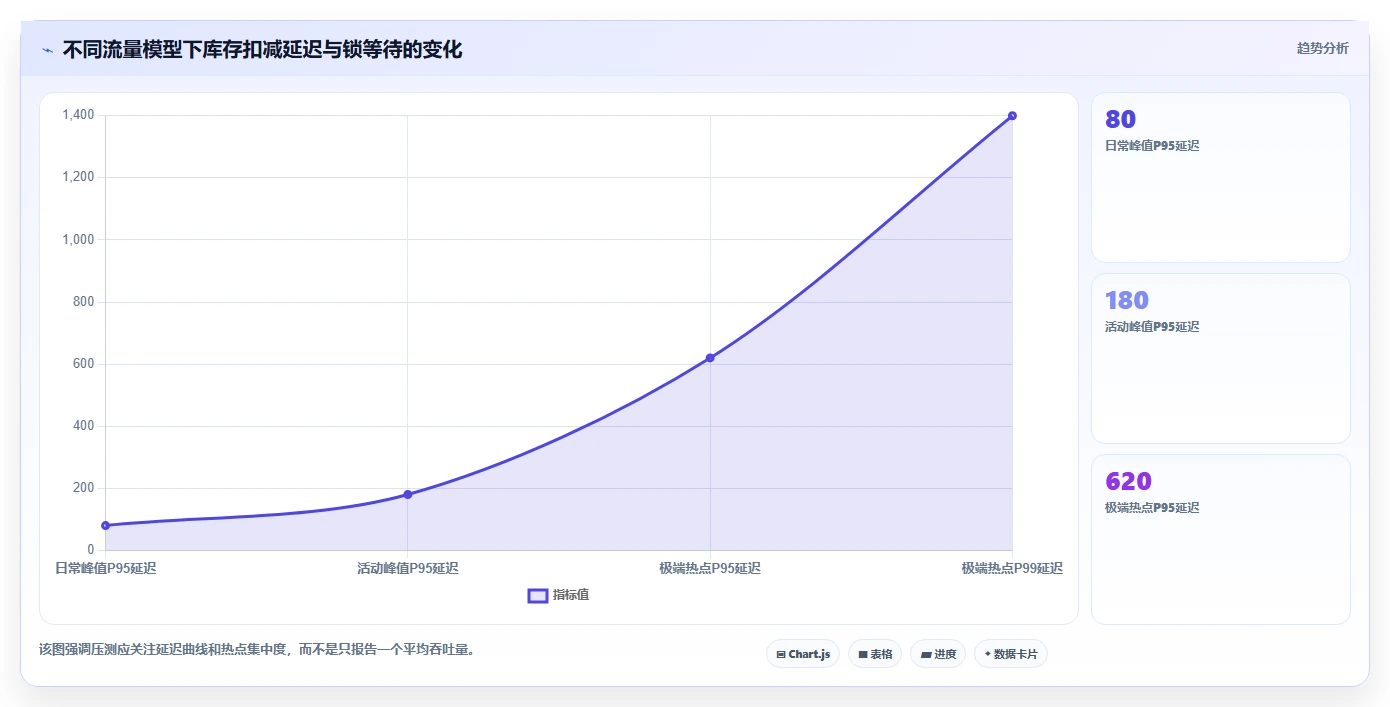Click the data point for 极端热点P99延迟

point(1012,116)
